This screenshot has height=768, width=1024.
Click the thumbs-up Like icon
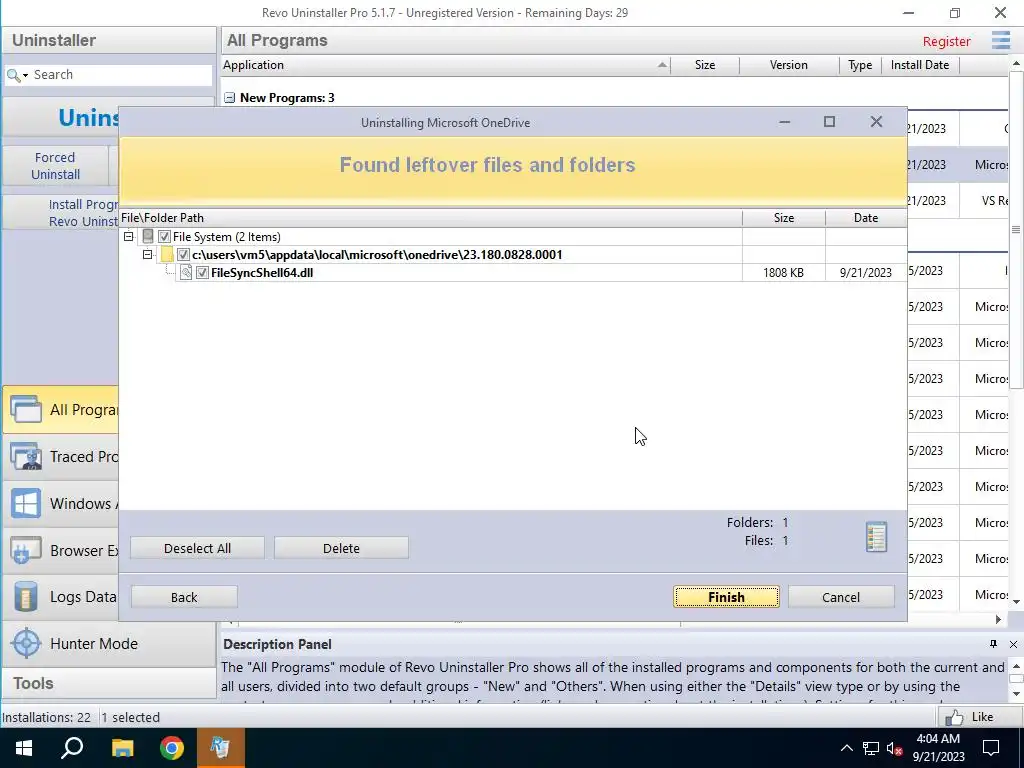click(x=954, y=717)
